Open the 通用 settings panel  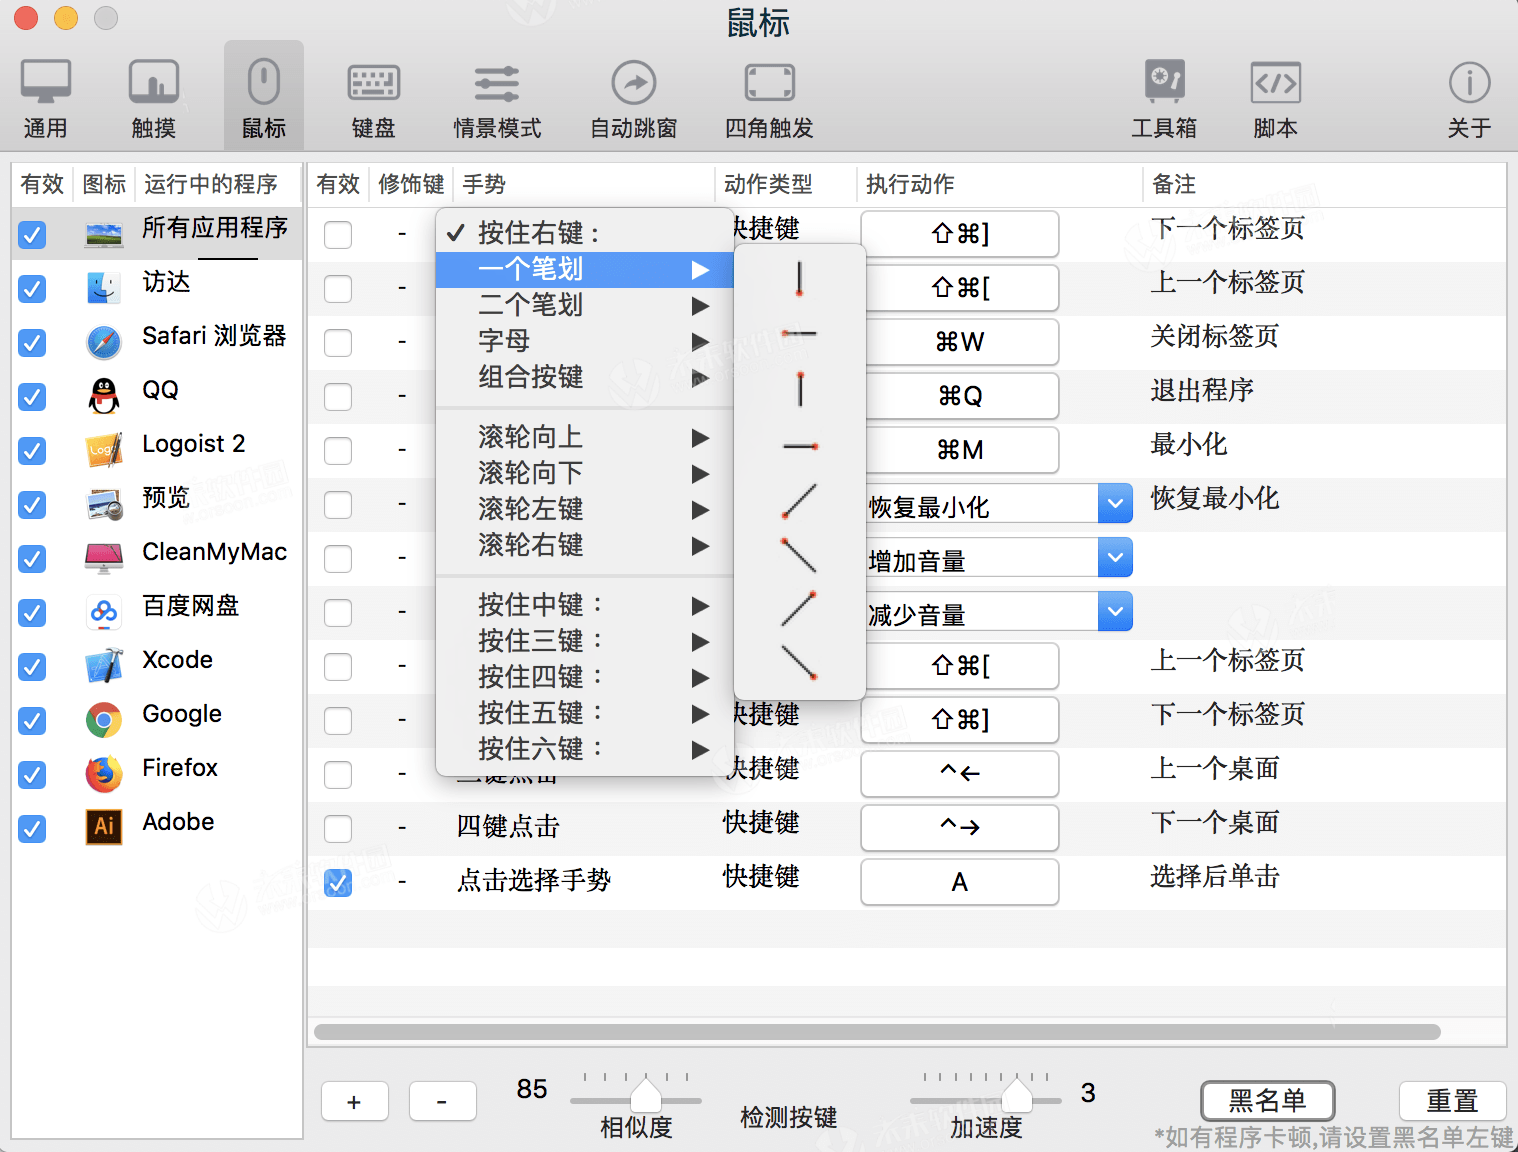[45, 95]
